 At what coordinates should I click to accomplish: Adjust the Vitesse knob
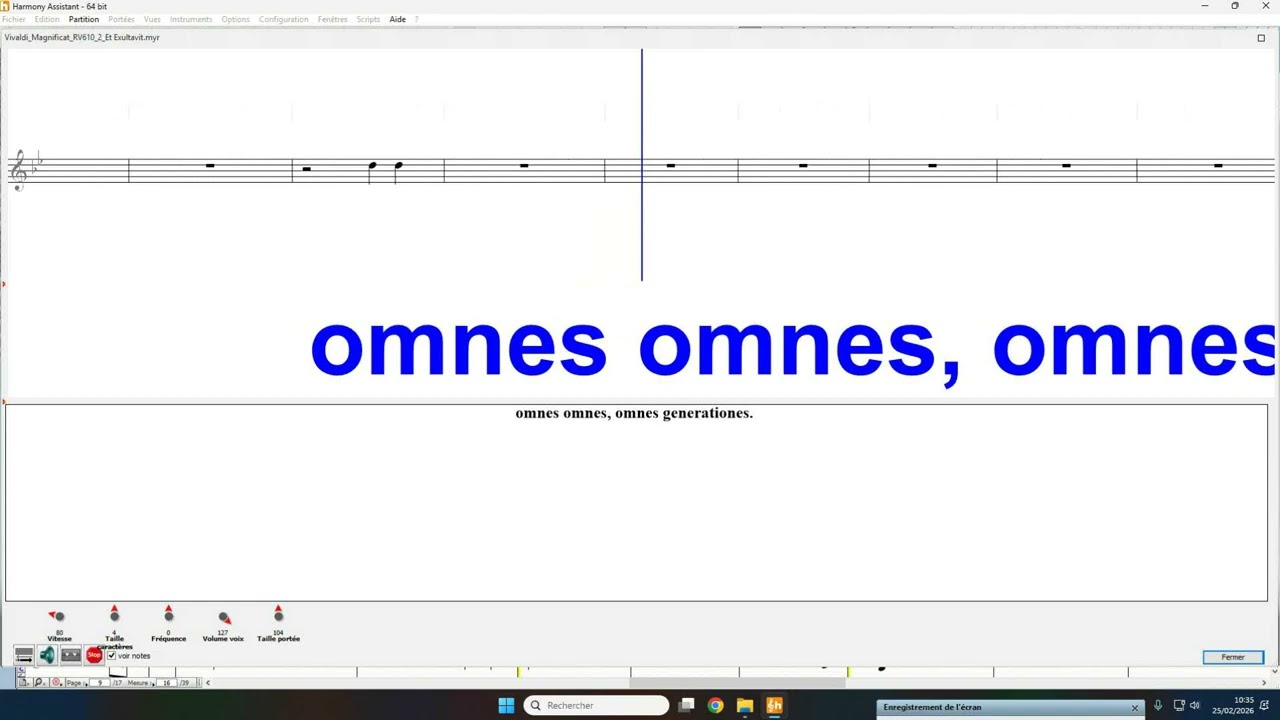click(x=59, y=616)
